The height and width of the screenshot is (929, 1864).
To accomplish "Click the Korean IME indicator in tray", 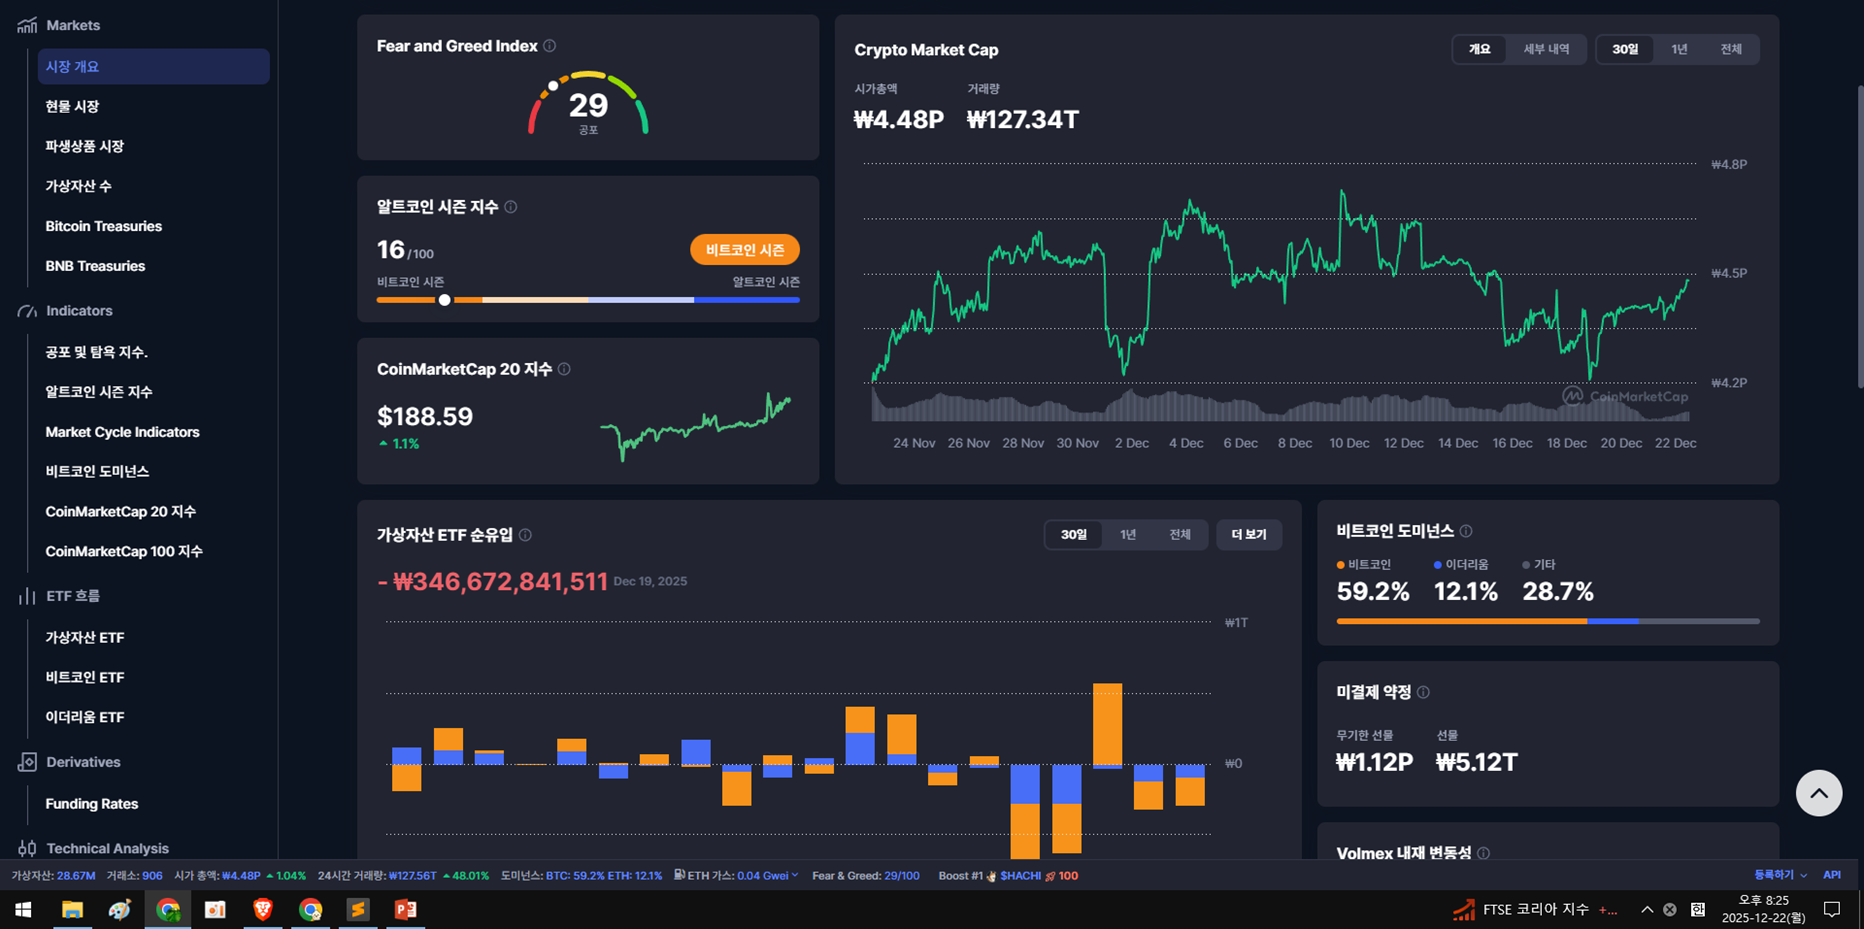I will pos(1698,909).
